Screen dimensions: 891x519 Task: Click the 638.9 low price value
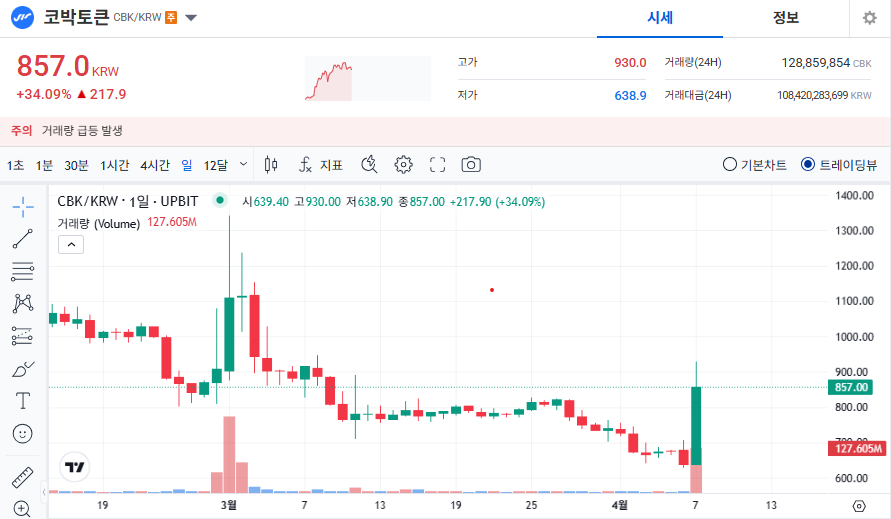point(630,96)
